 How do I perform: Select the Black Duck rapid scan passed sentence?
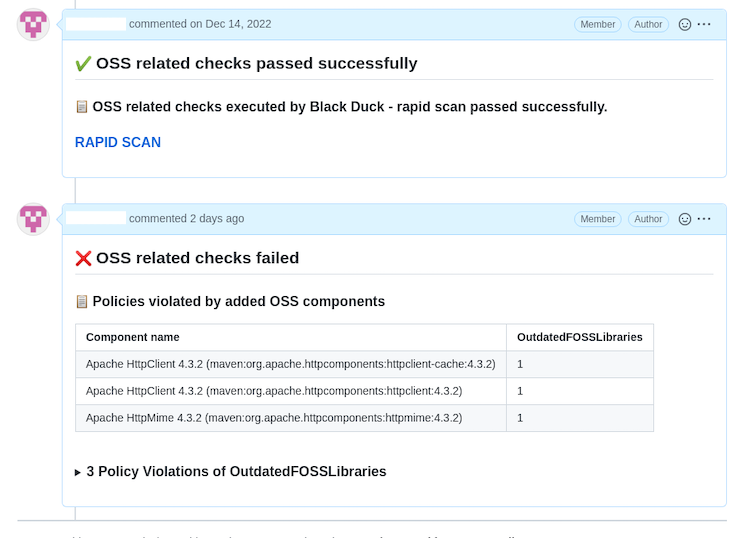(x=350, y=107)
